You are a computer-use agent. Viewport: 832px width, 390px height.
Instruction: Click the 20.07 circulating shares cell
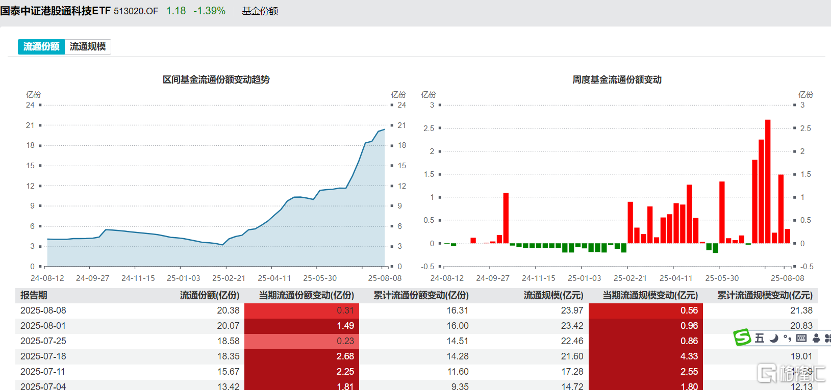[229, 326]
